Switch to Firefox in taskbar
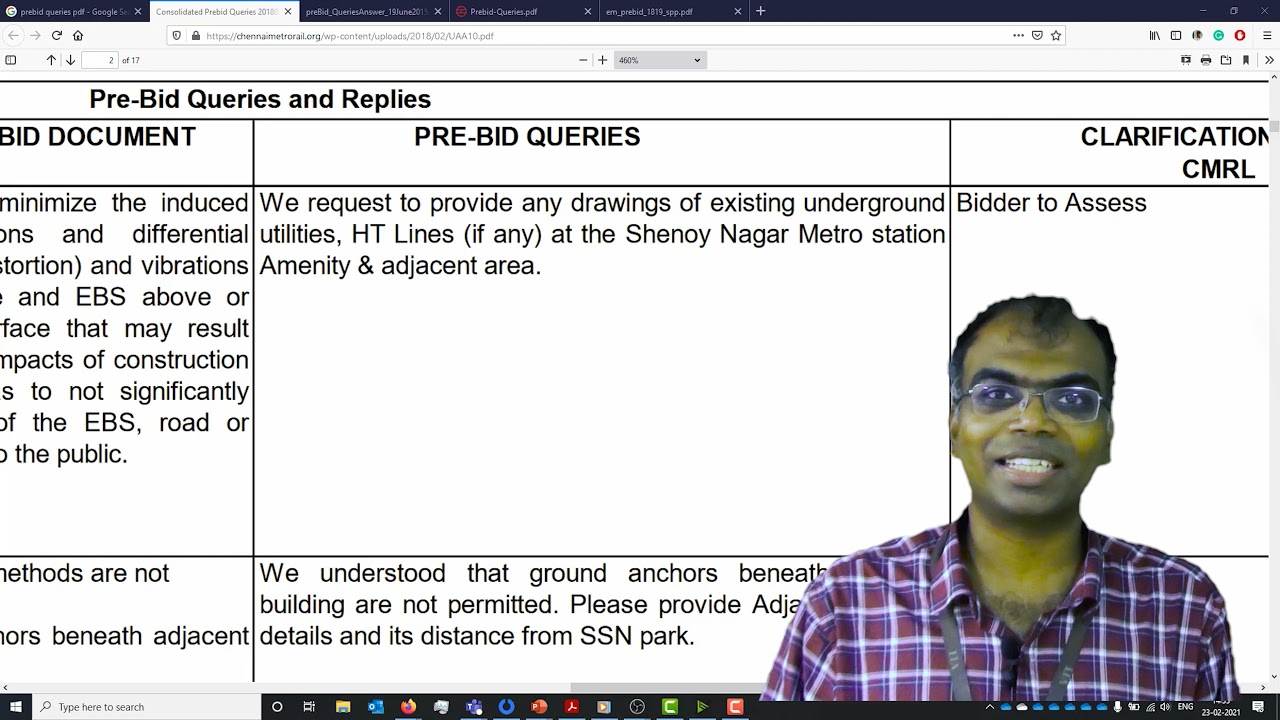Image resolution: width=1280 pixels, height=720 pixels. [x=408, y=707]
